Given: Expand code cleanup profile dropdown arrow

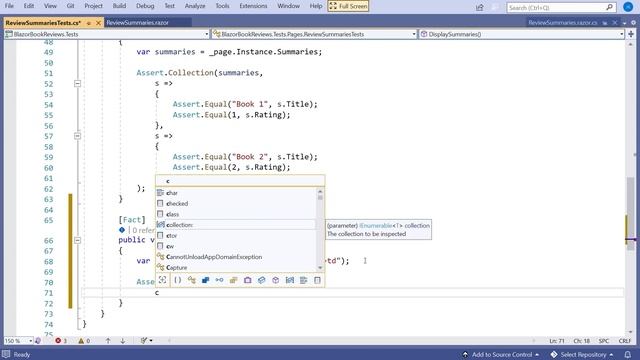Looking at the screenshot, I should click(x=151, y=340).
